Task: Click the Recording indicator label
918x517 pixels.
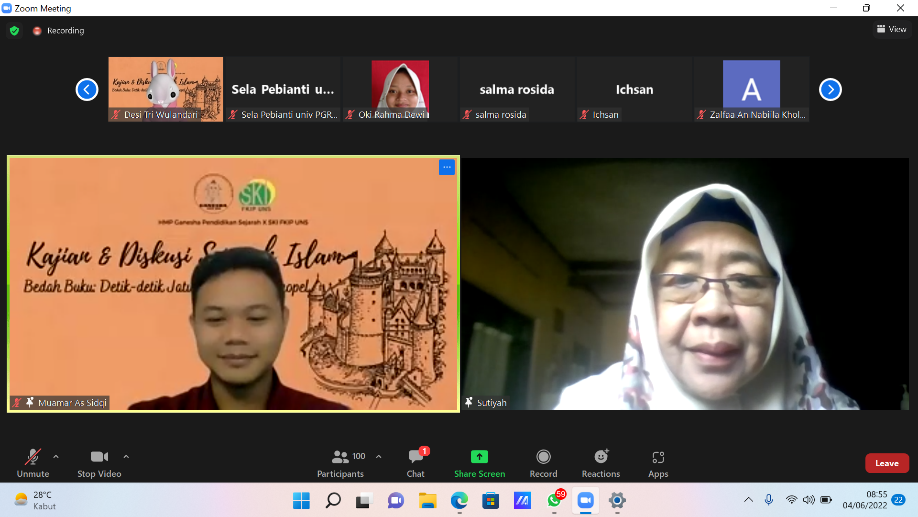Action: pos(59,31)
